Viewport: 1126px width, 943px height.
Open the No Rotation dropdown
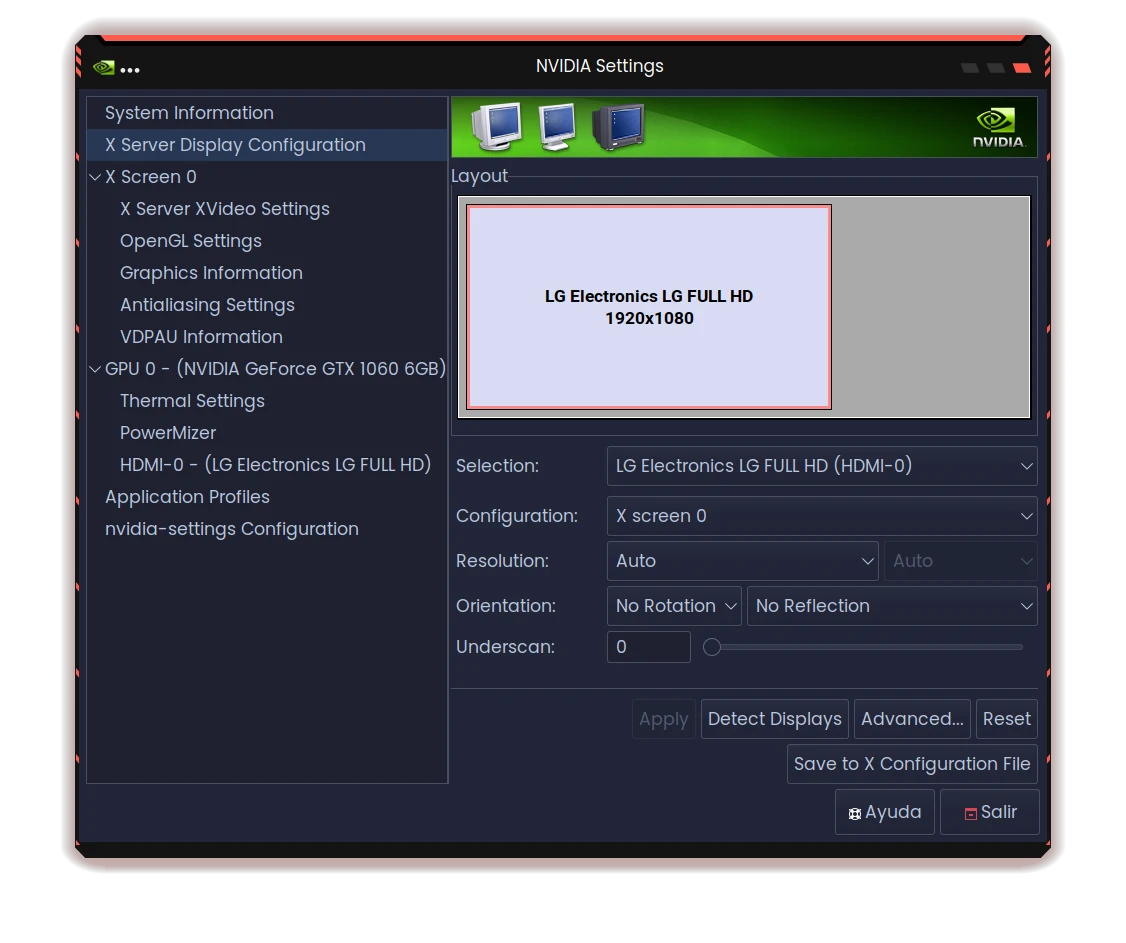[673, 606]
